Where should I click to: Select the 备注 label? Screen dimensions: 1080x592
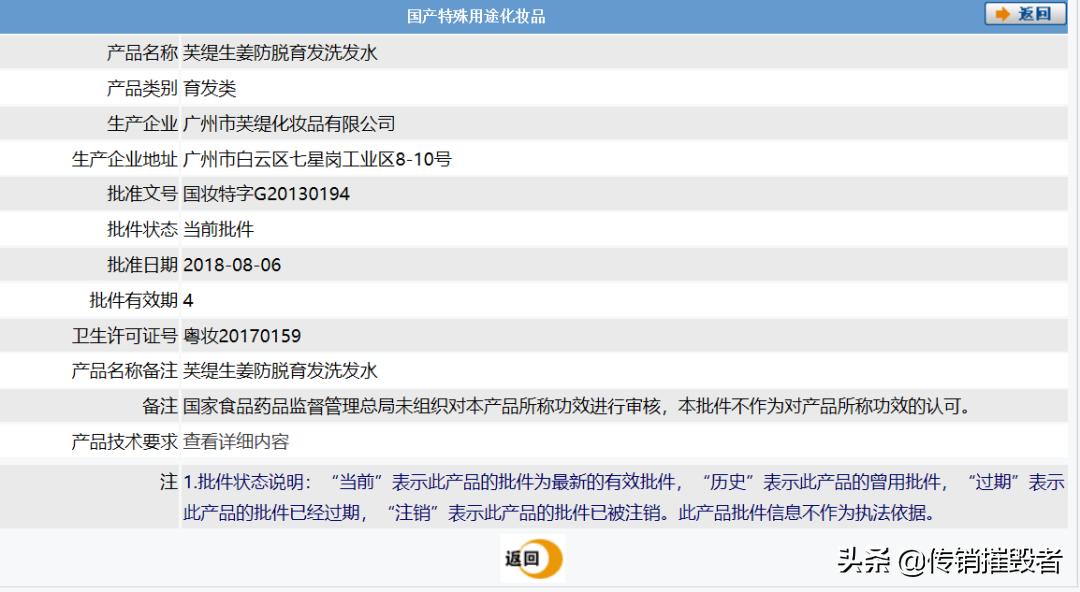(x=160, y=407)
